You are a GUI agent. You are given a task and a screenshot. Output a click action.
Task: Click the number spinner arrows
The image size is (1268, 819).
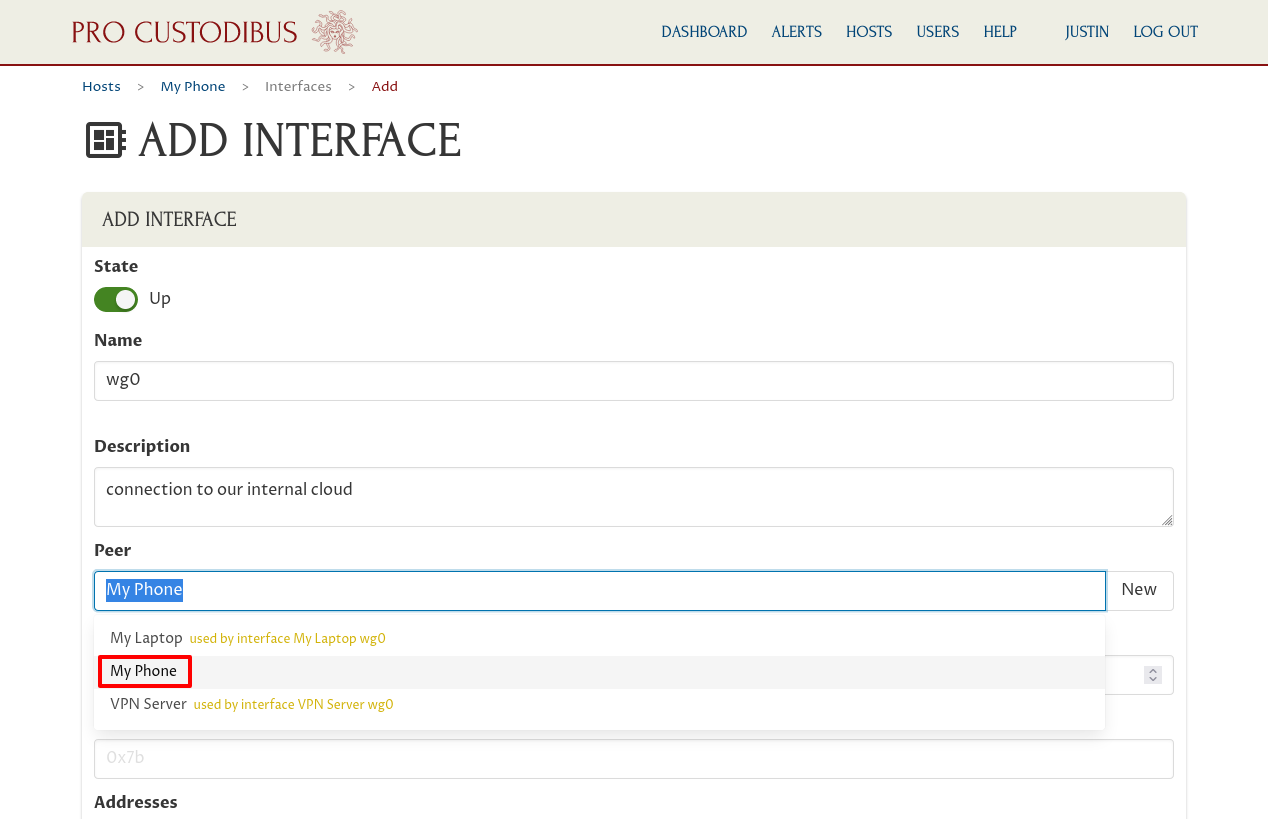pyautogui.click(x=1153, y=675)
